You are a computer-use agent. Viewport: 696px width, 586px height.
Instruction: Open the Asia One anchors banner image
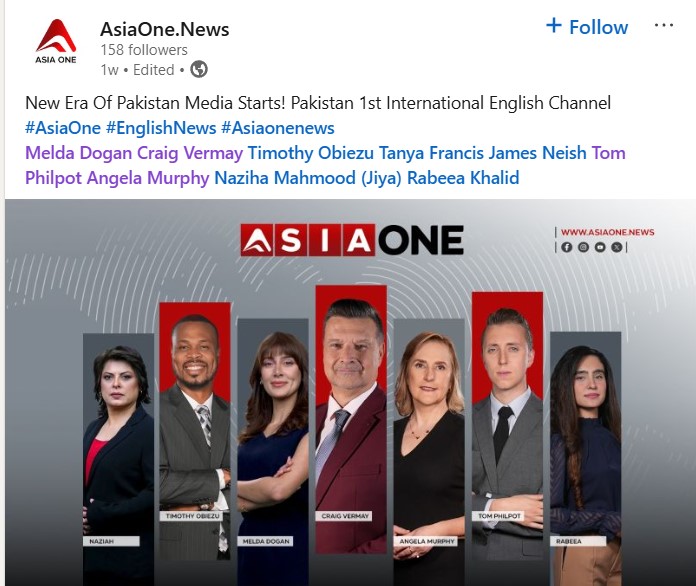click(x=350, y=392)
